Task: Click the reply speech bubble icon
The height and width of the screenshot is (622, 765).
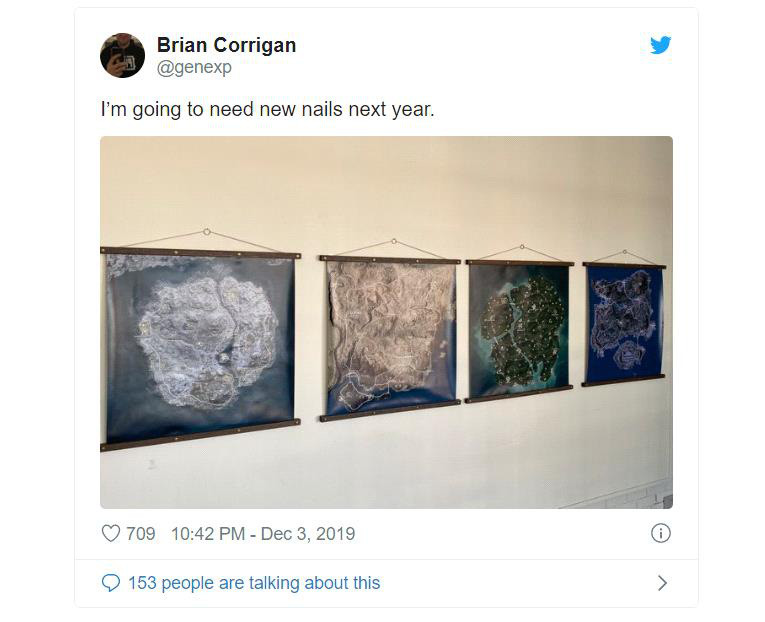Action: (x=111, y=582)
